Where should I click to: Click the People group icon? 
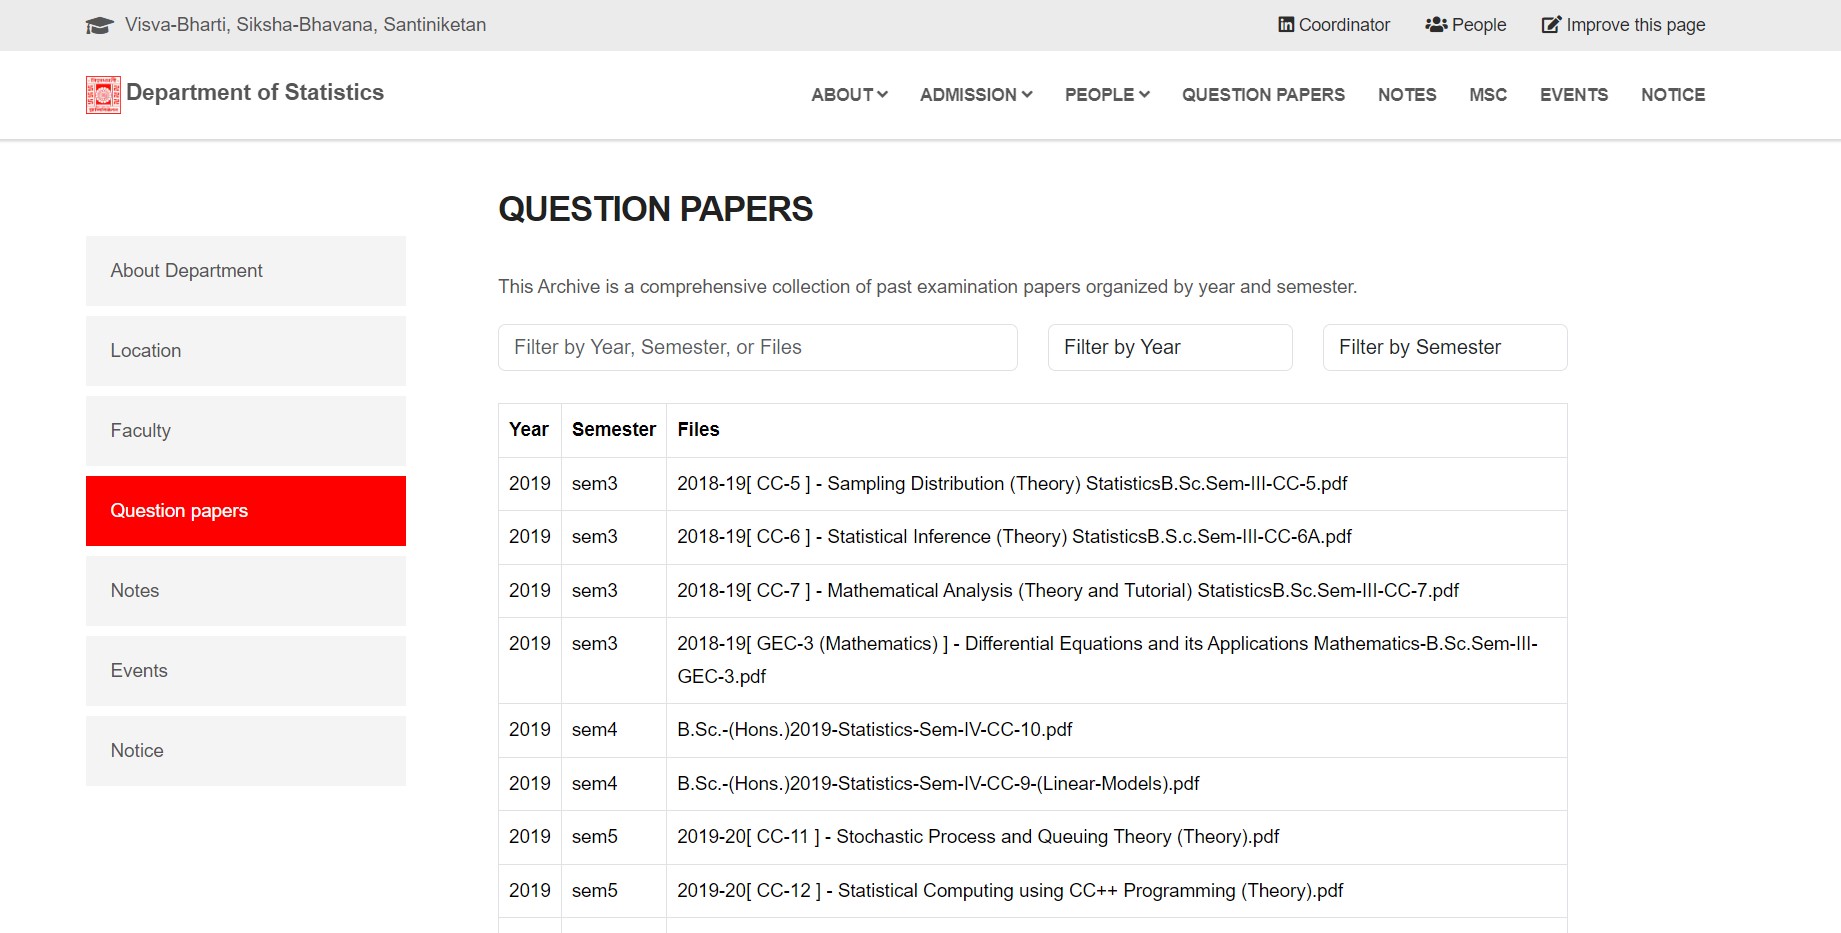[x=1436, y=25]
